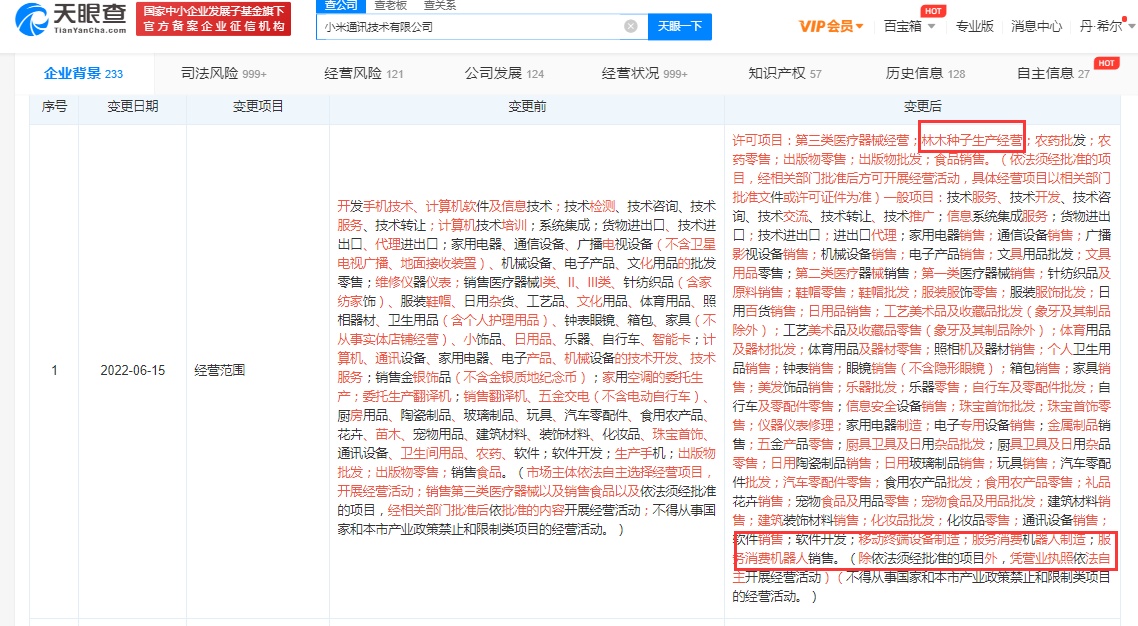Click the red 官方备案企业征信机构 banner

point(213,19)
